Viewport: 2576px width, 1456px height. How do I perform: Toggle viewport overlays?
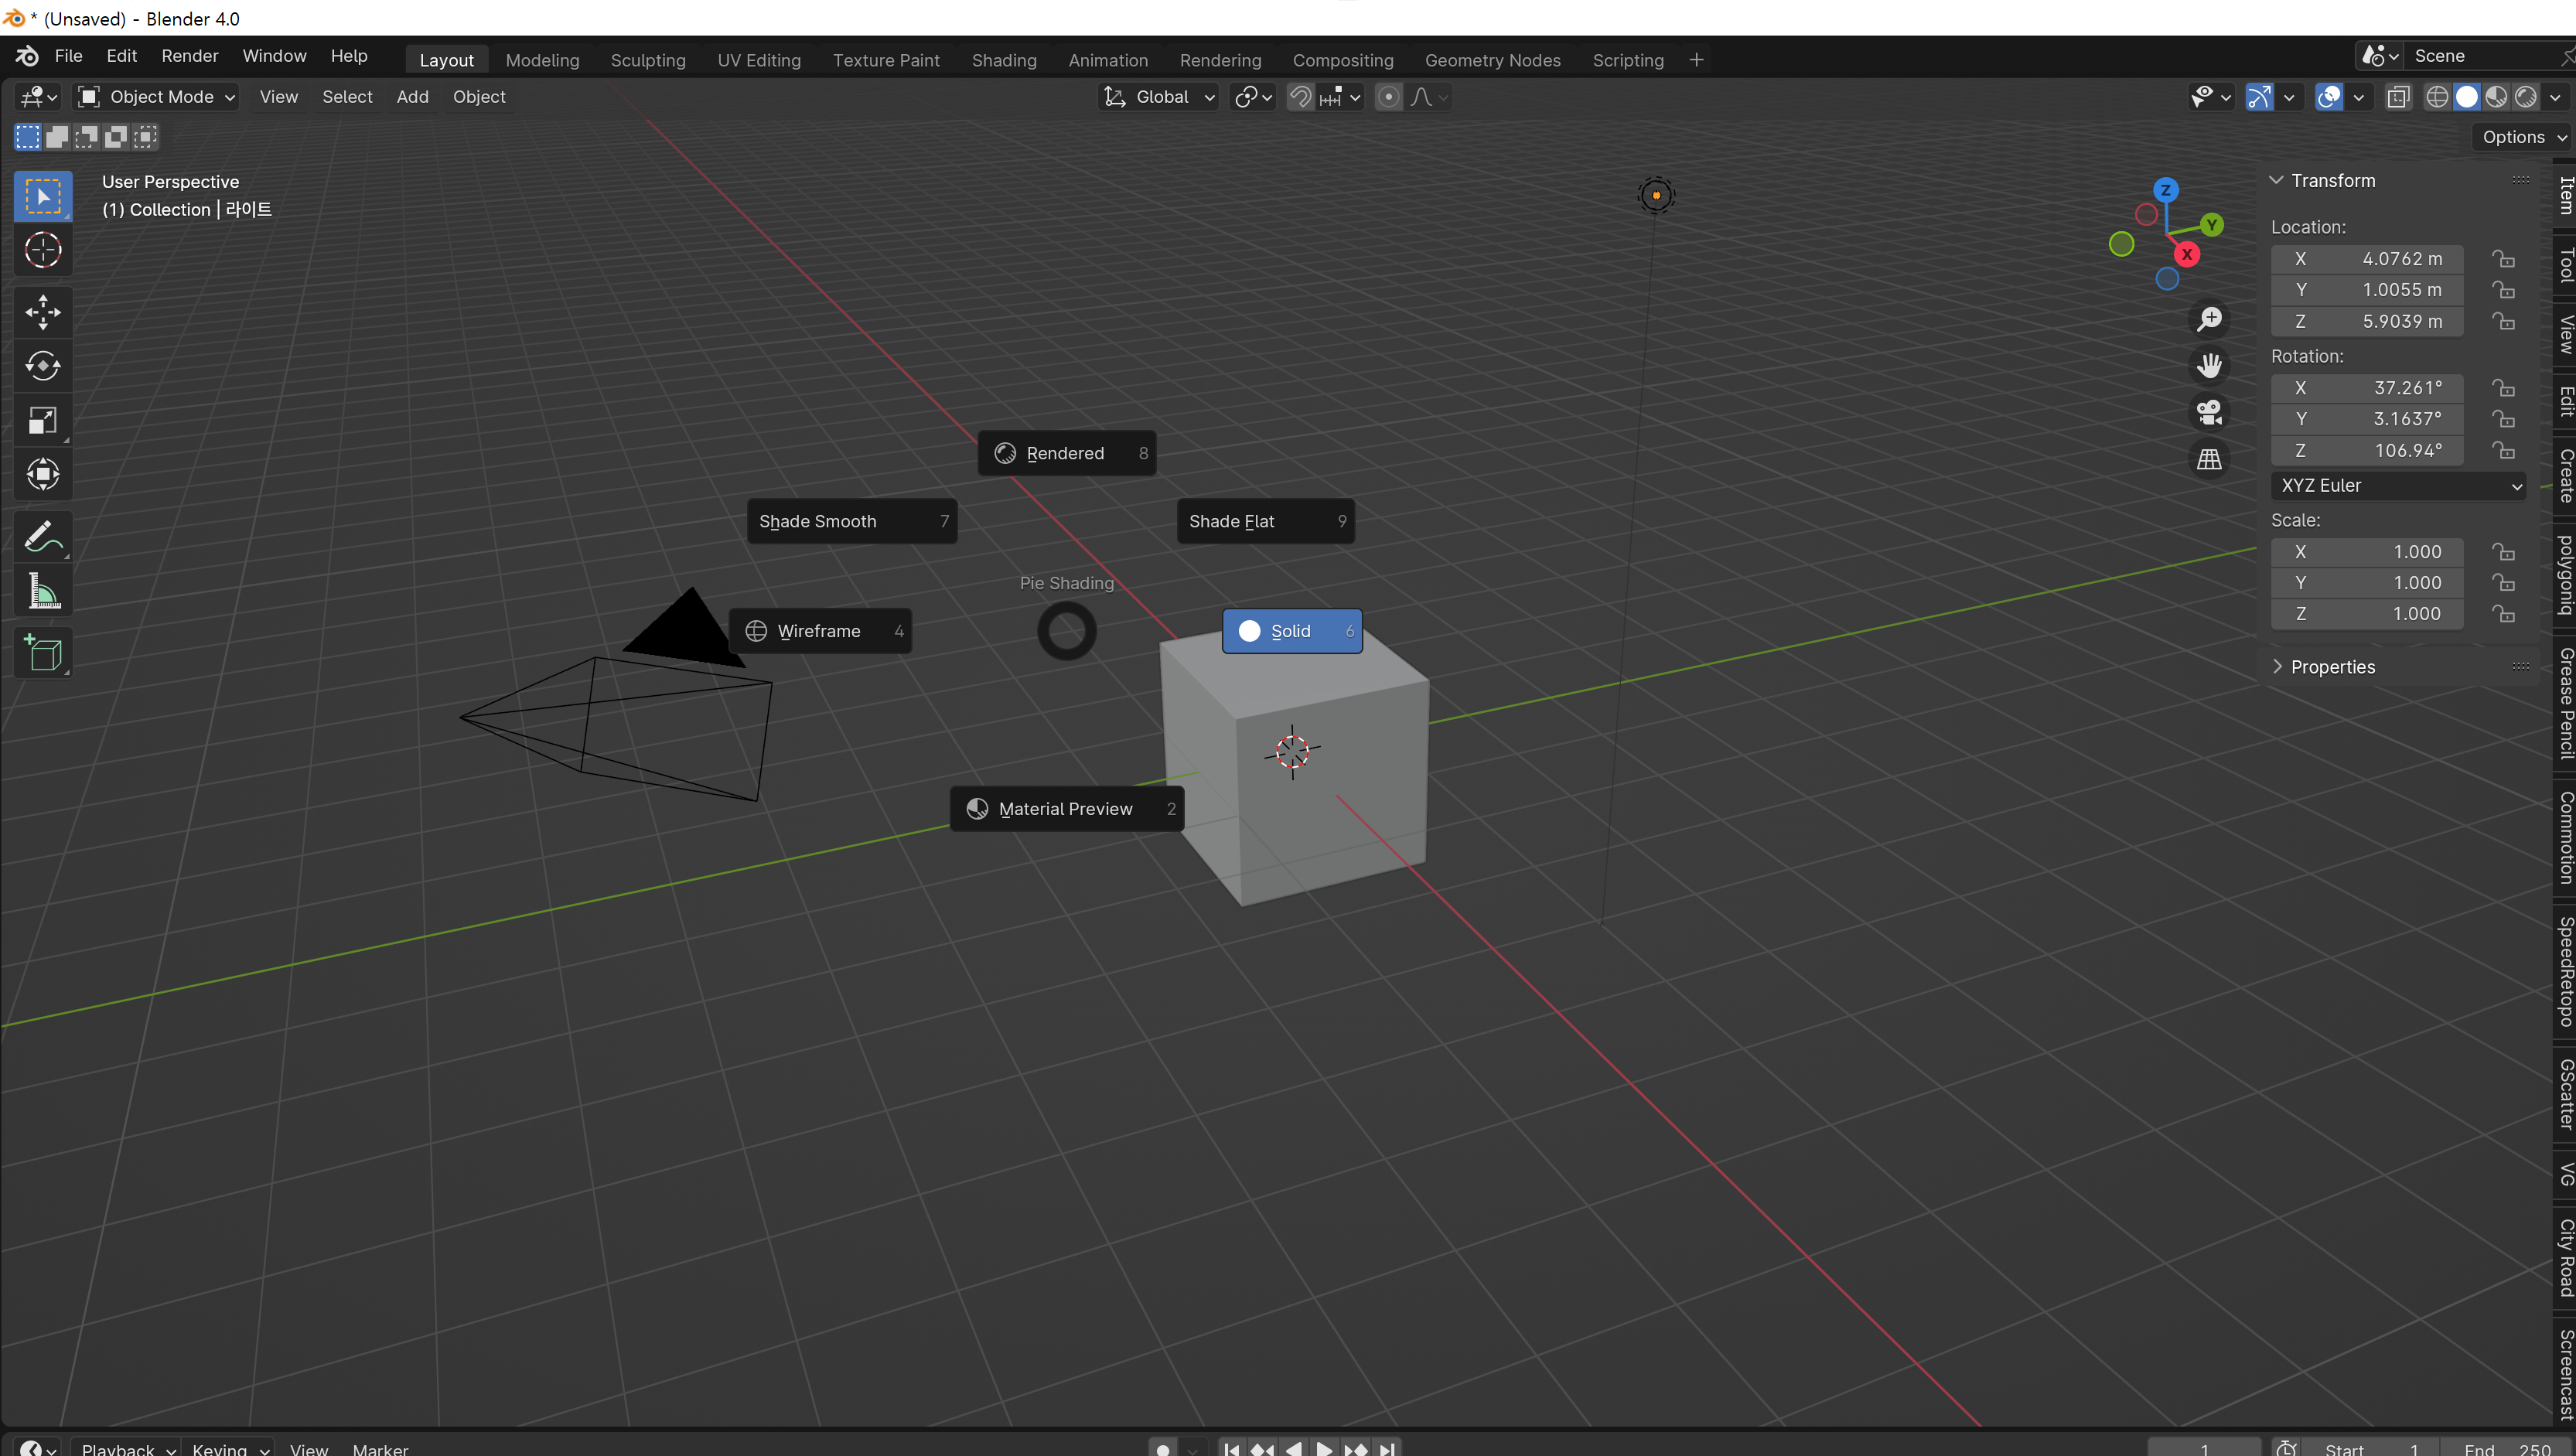(2329, 97)
